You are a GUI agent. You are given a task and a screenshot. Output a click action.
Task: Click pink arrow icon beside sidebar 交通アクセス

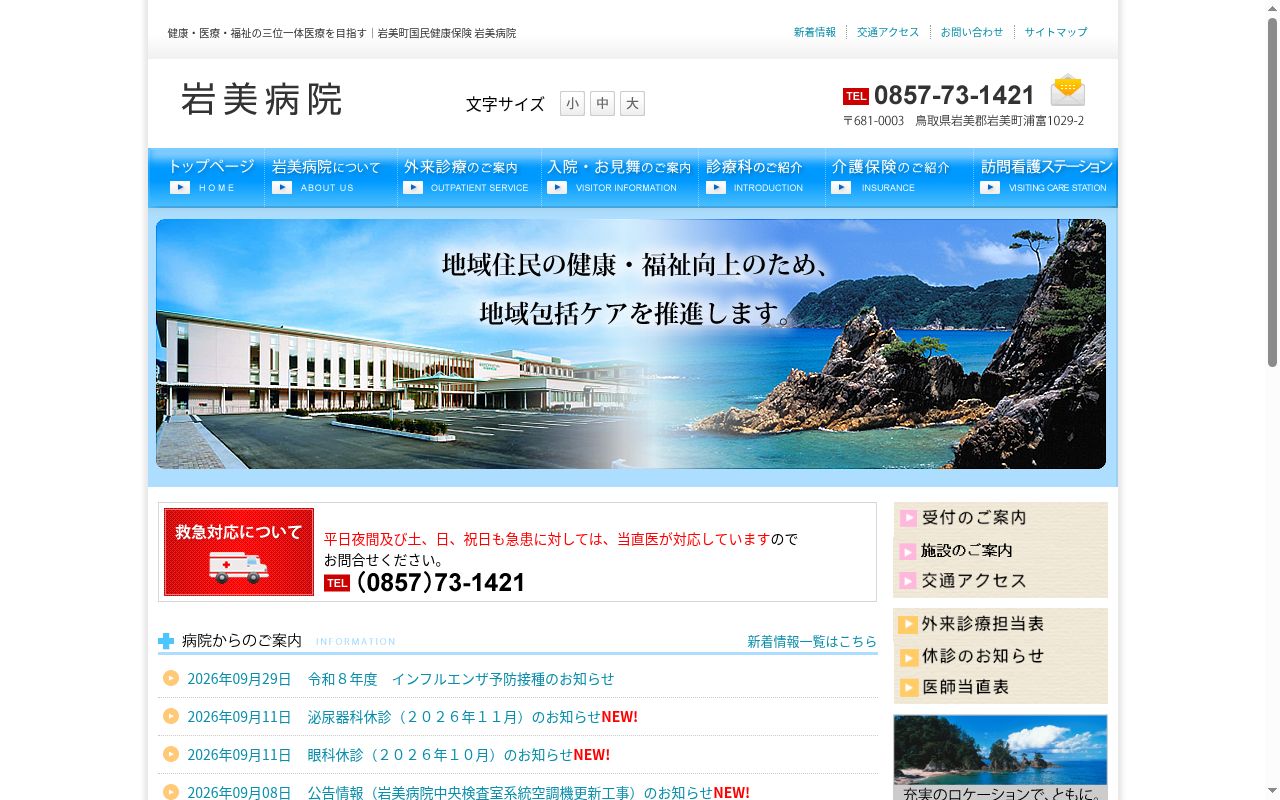pos(908,581)
